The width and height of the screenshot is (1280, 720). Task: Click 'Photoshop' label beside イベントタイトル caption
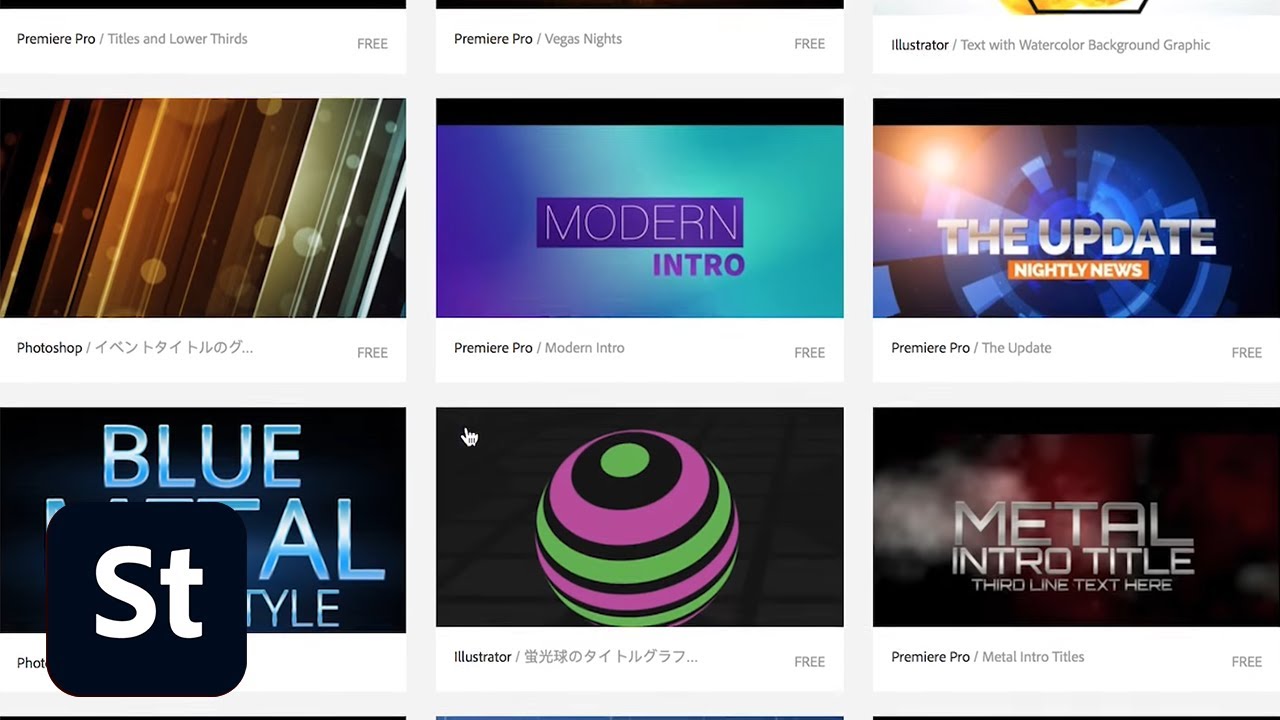(49, 348)
